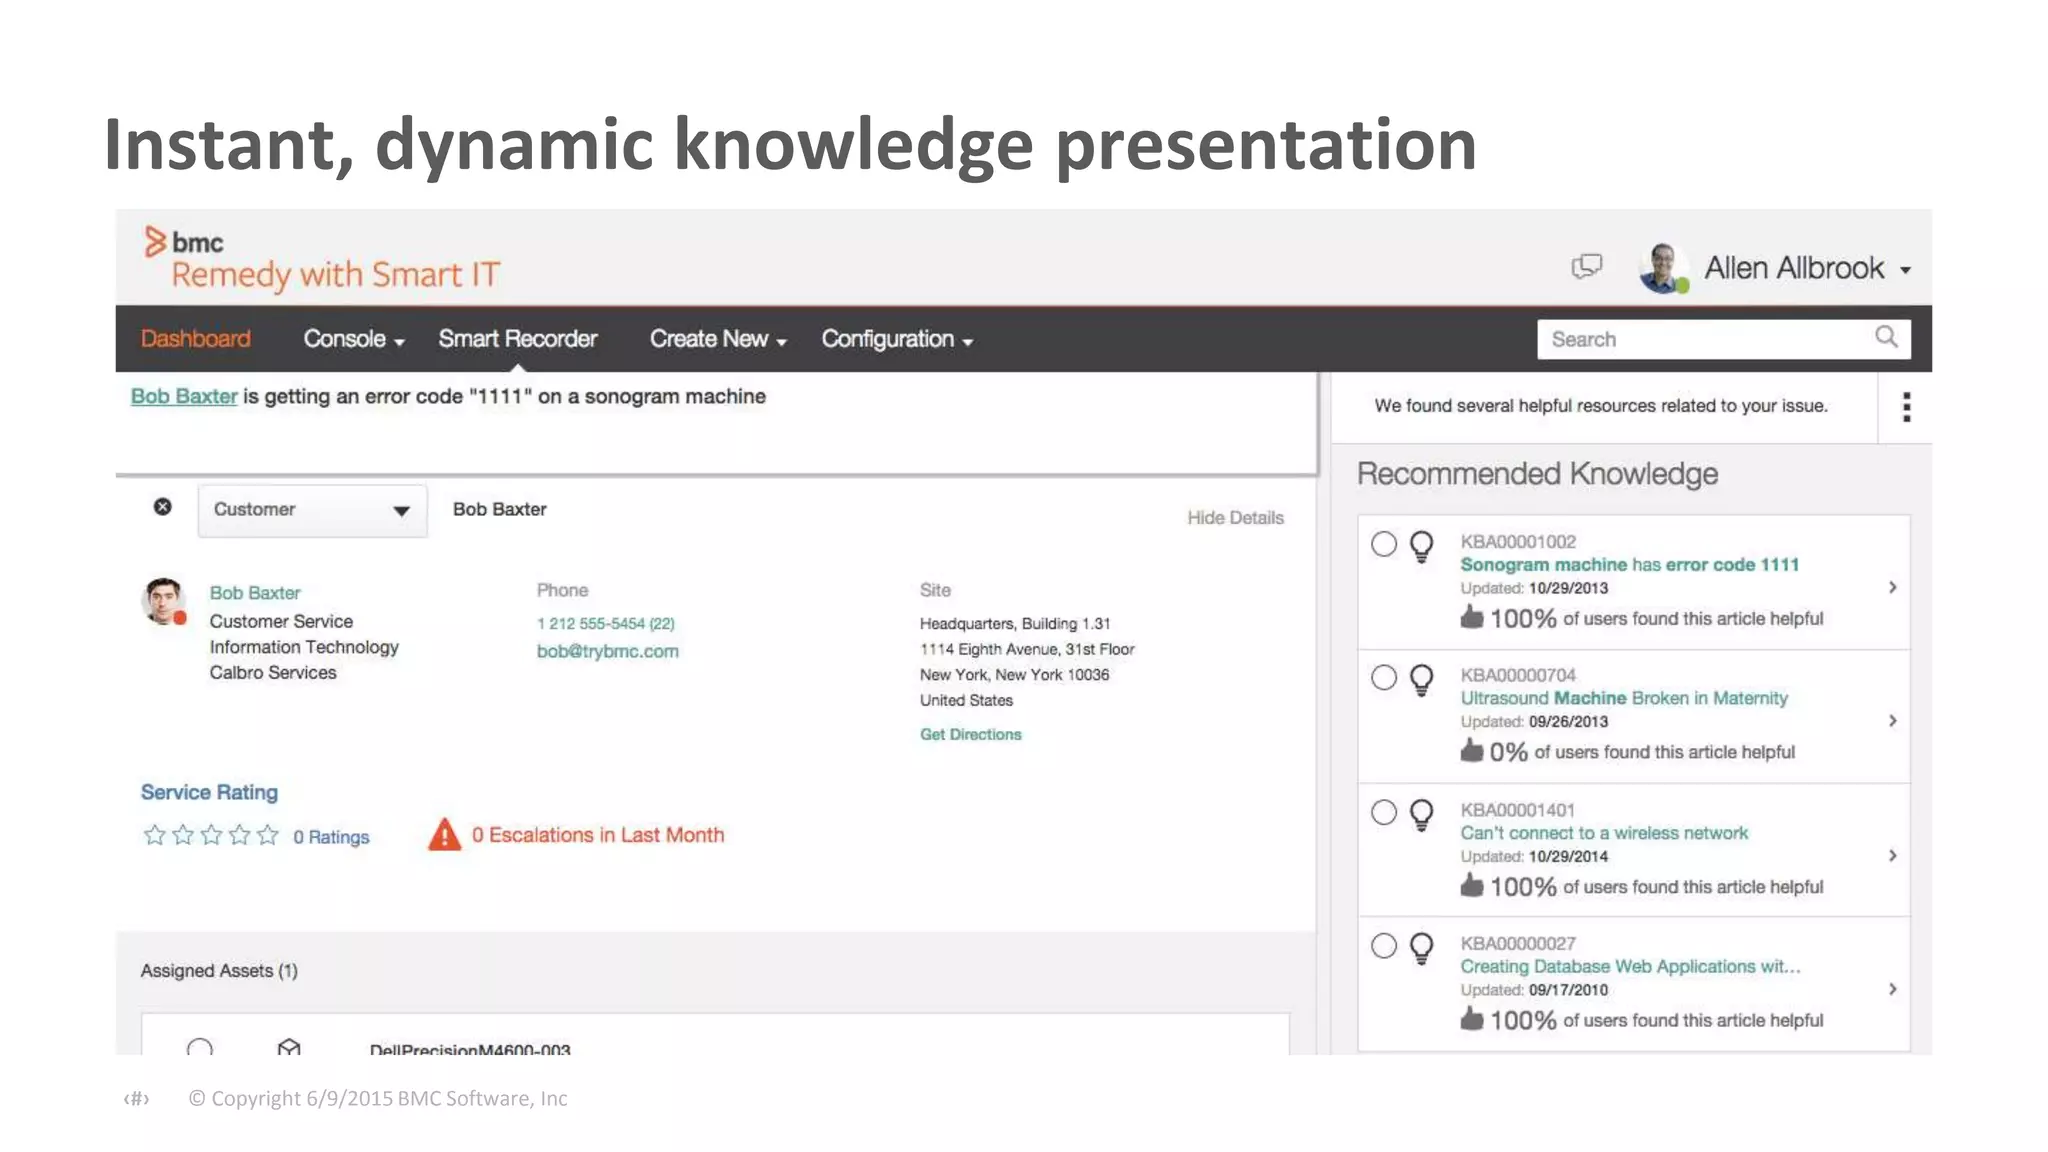Click thumbs-up icon on KBA00000704
Viewport: 2048px width, 1152px height.
click(1471, 750)
